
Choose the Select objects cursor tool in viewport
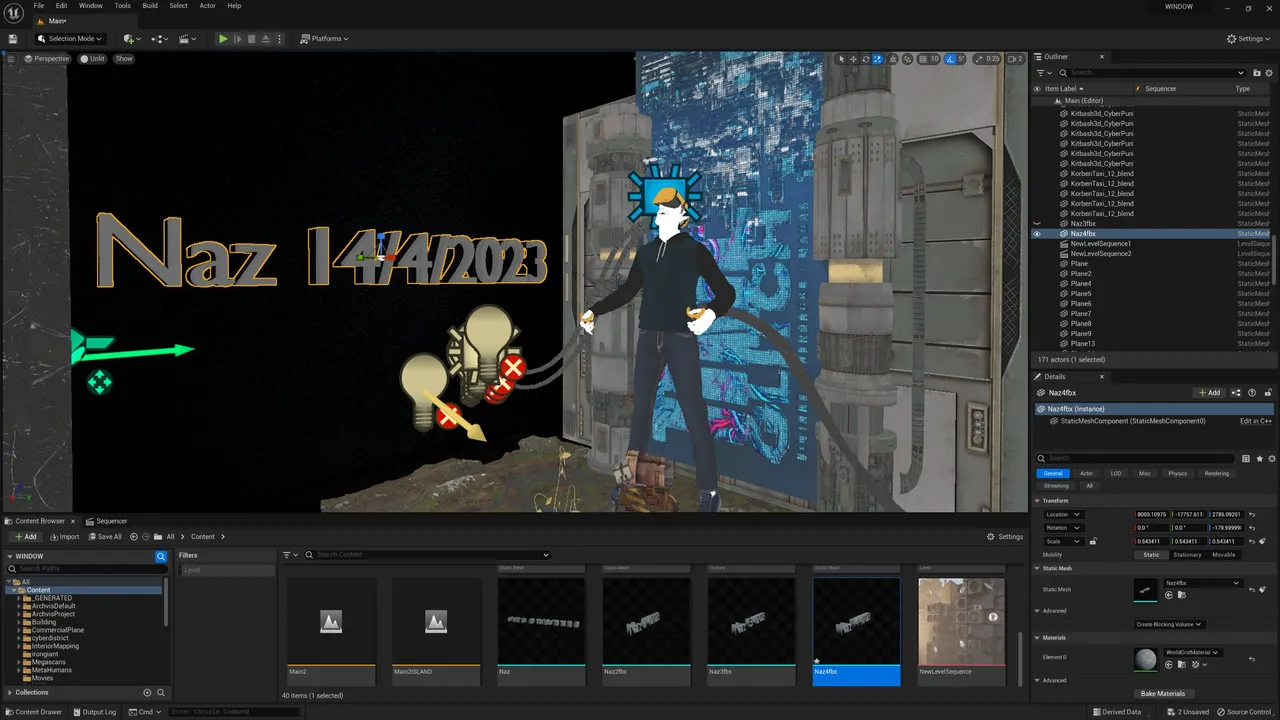[842, 59]
